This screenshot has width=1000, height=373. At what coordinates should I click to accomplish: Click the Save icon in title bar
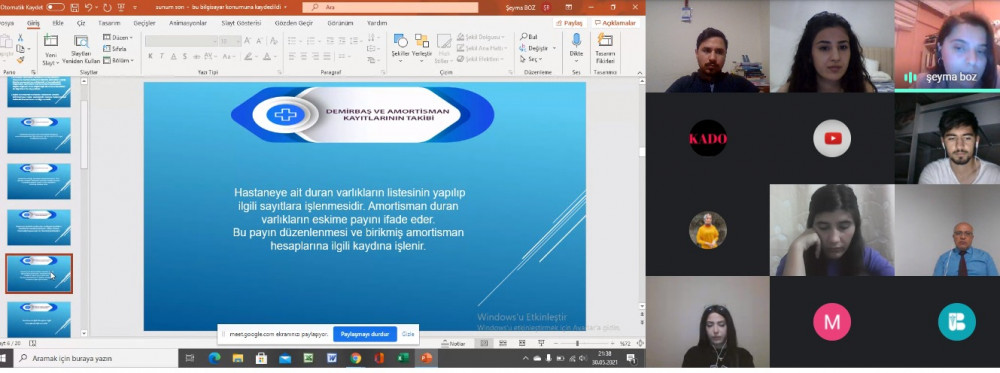tap(75, 7)
